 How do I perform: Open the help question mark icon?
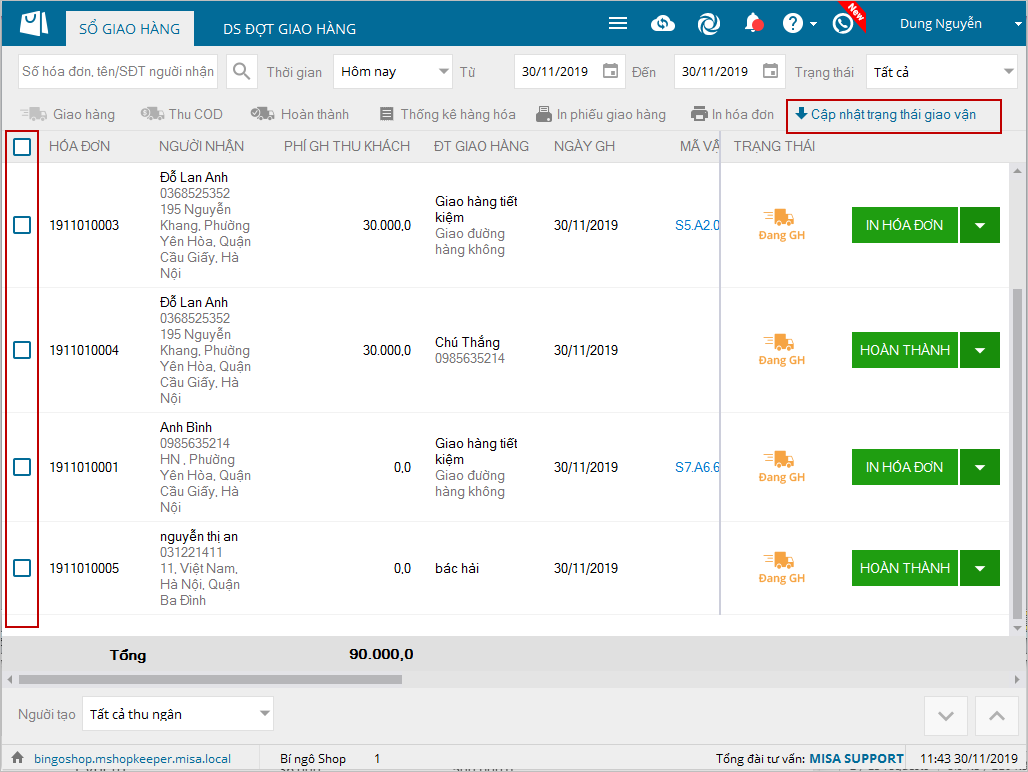[793, 24]
